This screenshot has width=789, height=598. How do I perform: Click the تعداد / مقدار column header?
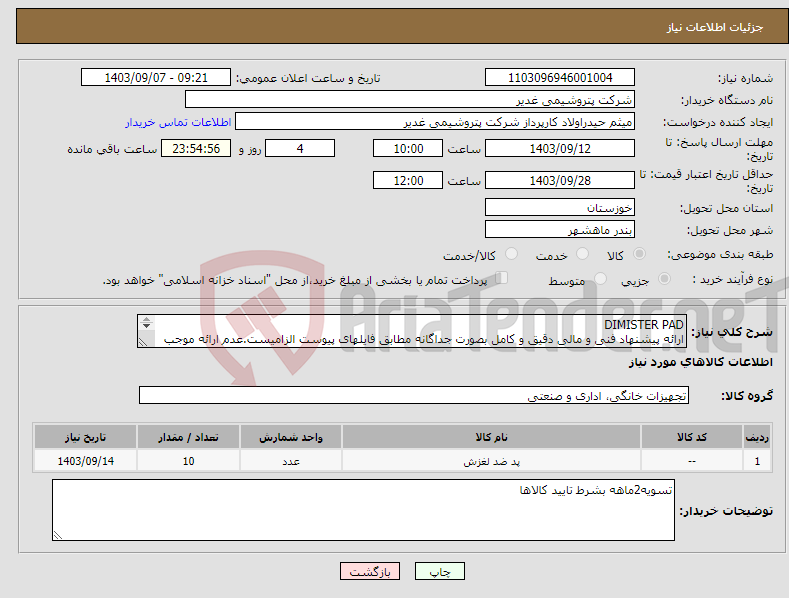point(188,437)
